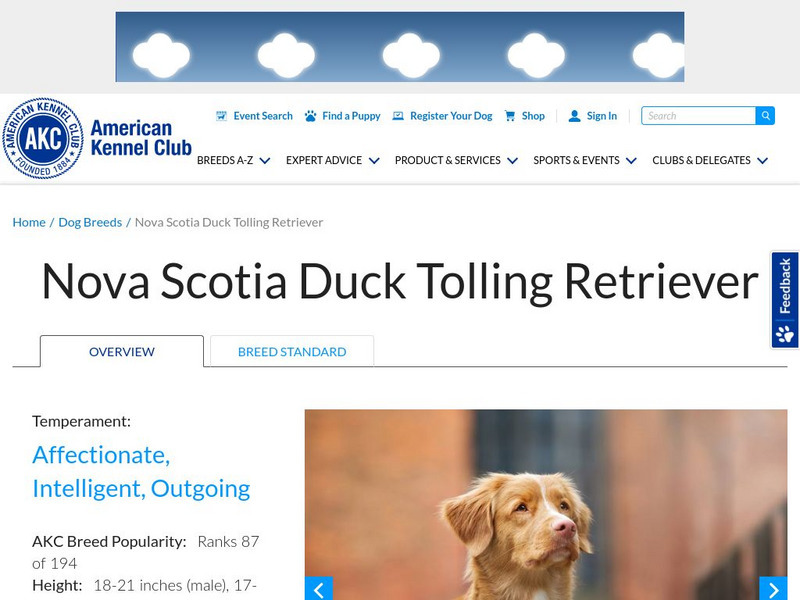The height and width of the screenshot is (600, 800).
Task: Advance to the next photo with the right arrow
Action: pyautogui.click(x=773, y=589)
